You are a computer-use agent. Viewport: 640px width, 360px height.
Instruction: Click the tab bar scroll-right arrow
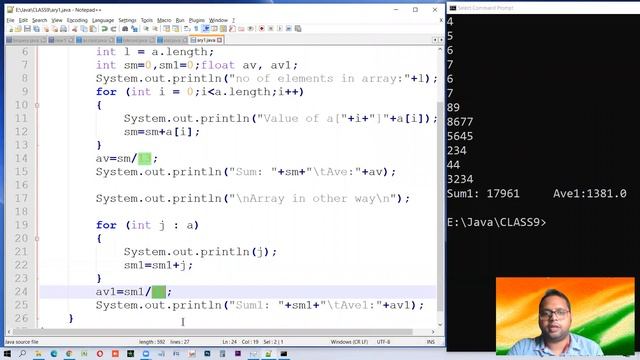[441, 40]
